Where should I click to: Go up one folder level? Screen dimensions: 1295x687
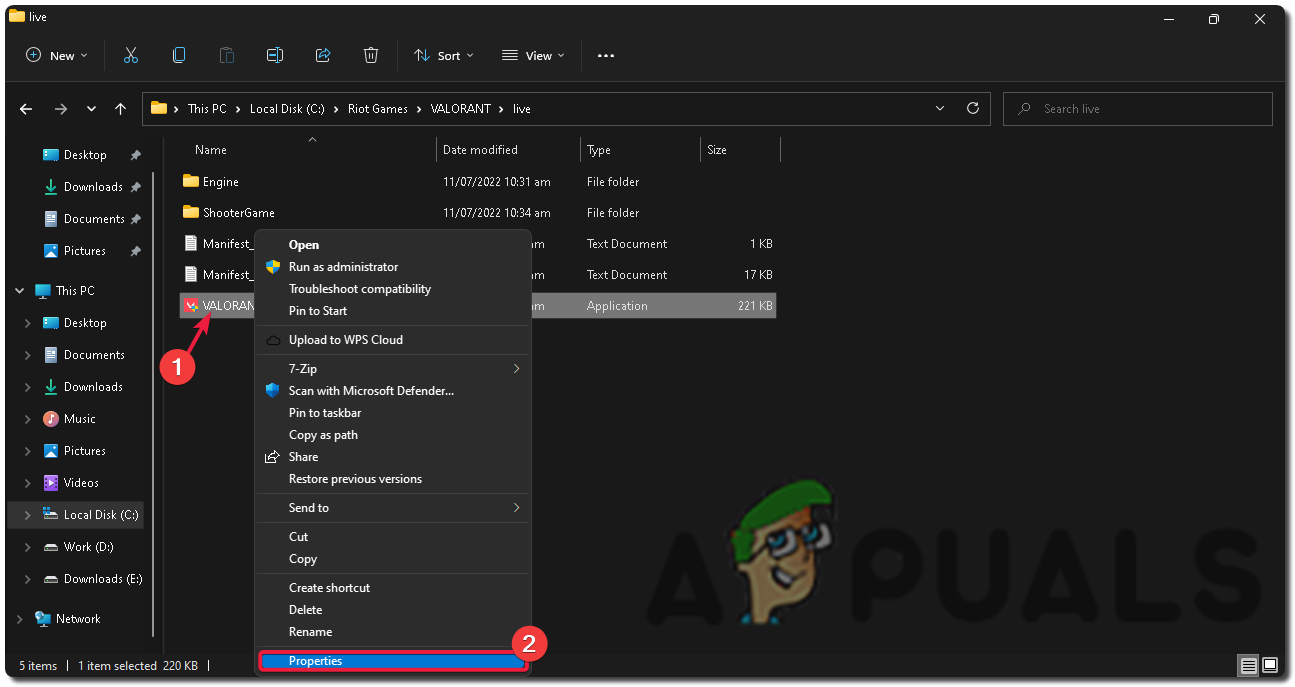pos(121,109)
